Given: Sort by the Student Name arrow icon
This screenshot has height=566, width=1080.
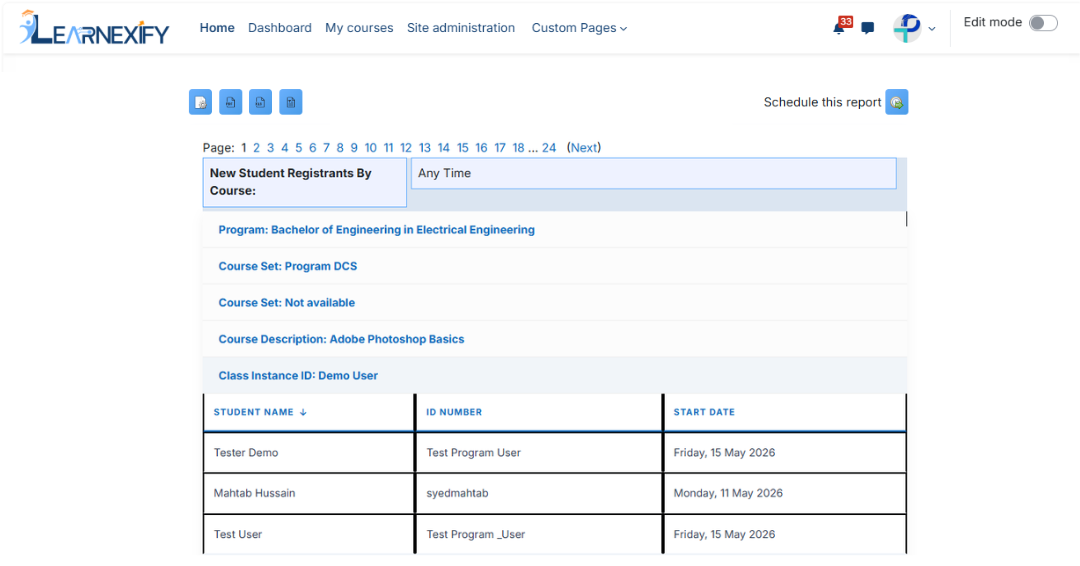Looking at the screenshot, I should [303, 412].
